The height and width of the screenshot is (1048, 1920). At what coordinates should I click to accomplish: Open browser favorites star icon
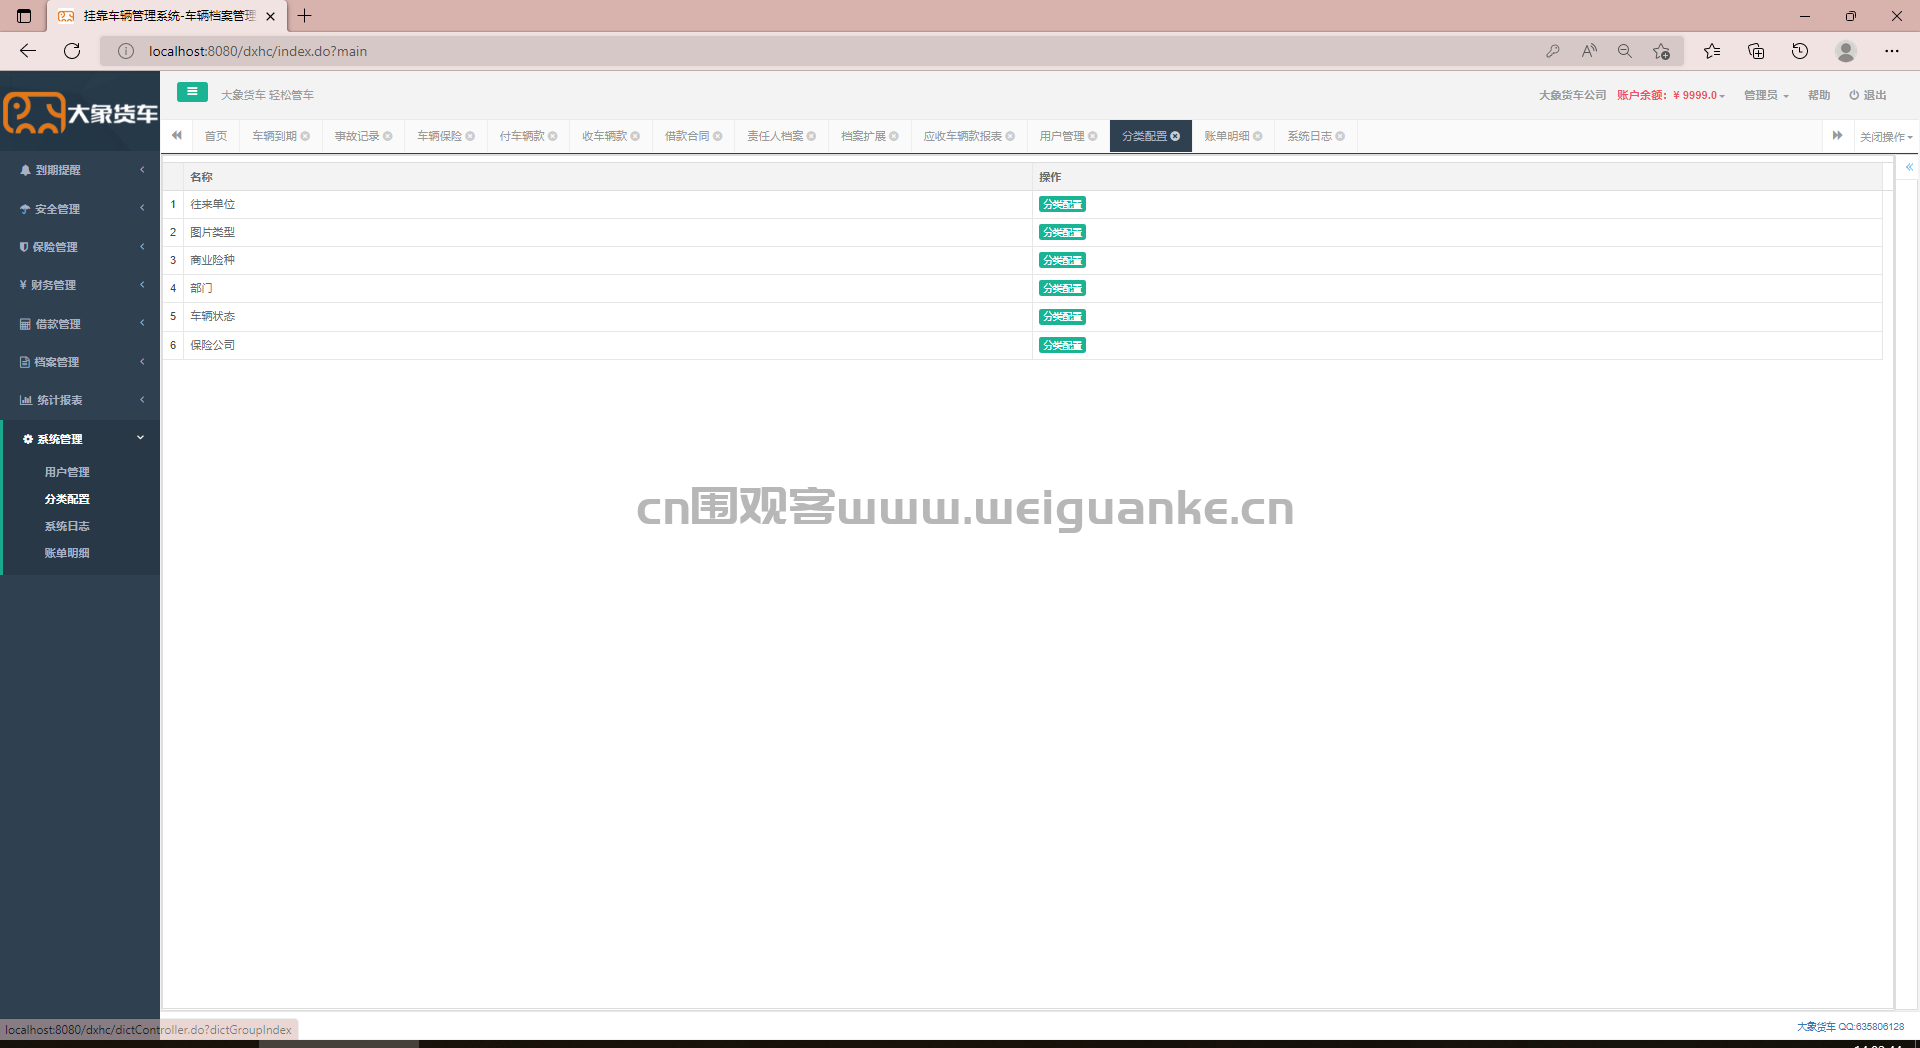coord(1712,51)
